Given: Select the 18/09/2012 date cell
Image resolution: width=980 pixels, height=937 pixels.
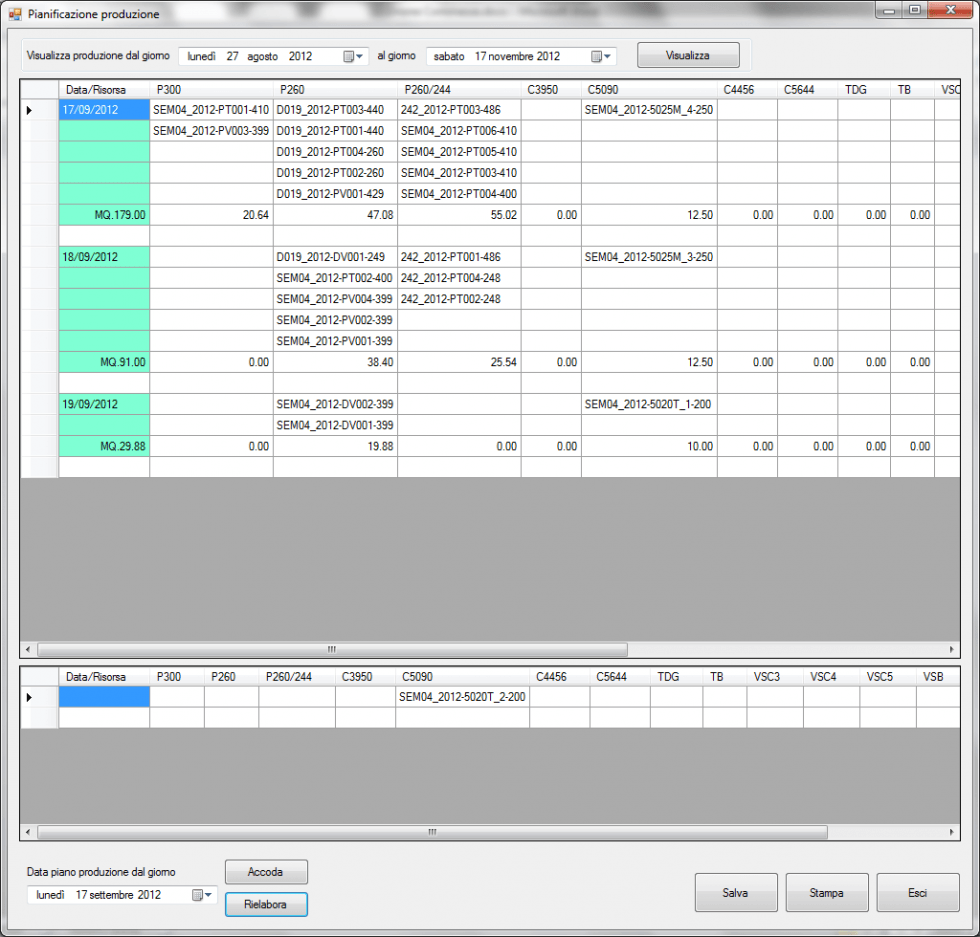Looking at the screenshot, I should 104,257.
